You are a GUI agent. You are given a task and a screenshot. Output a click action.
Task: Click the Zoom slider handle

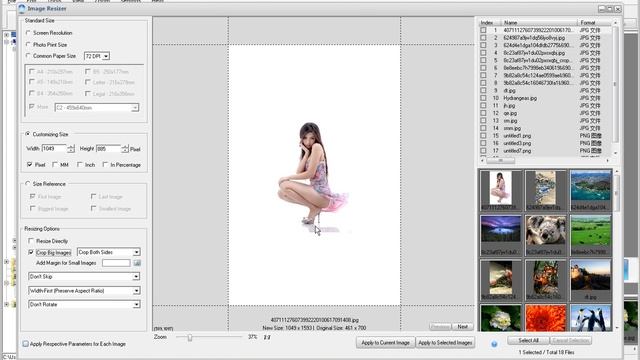(190, 337)
